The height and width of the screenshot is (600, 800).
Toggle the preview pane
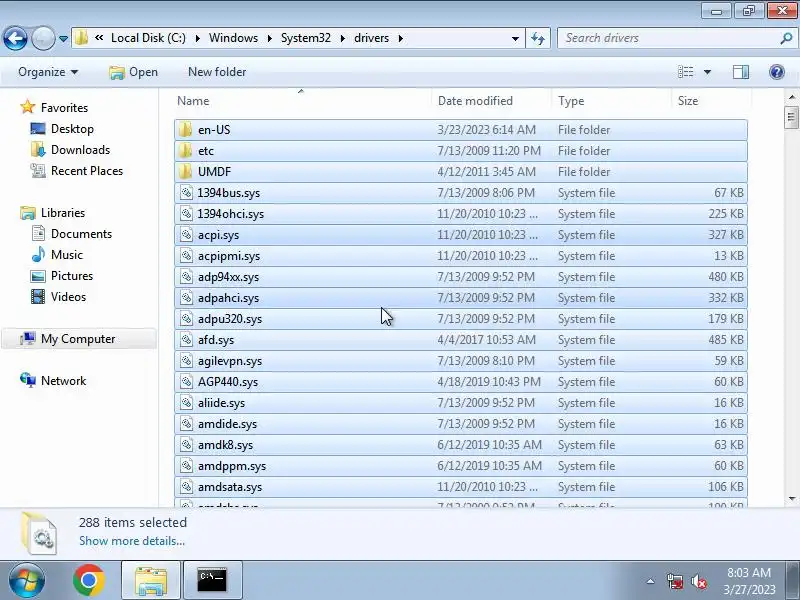pyautogui.click(x=741, y=72)
